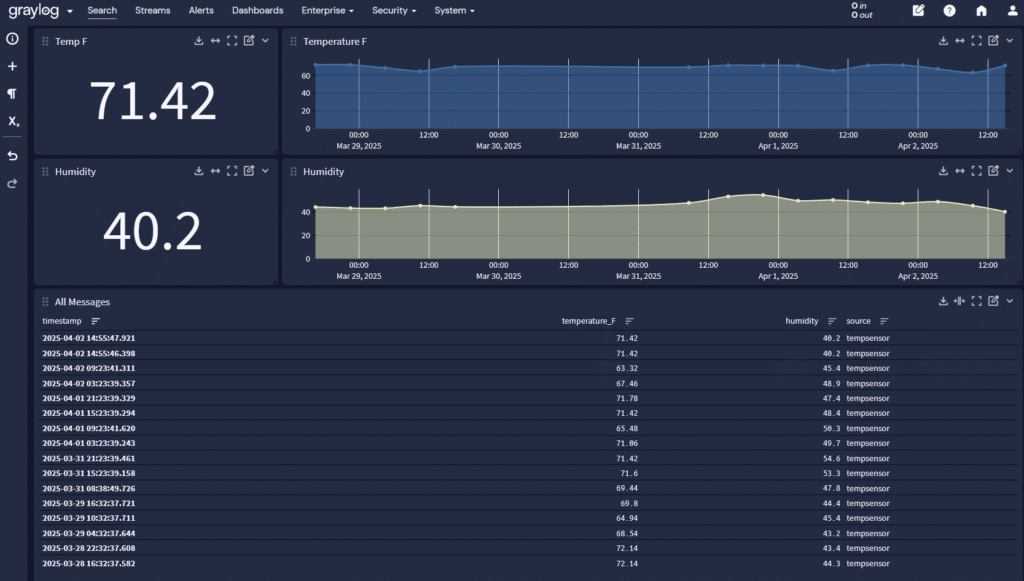Undo the last search change in sidebar

(x=11, y=156)
